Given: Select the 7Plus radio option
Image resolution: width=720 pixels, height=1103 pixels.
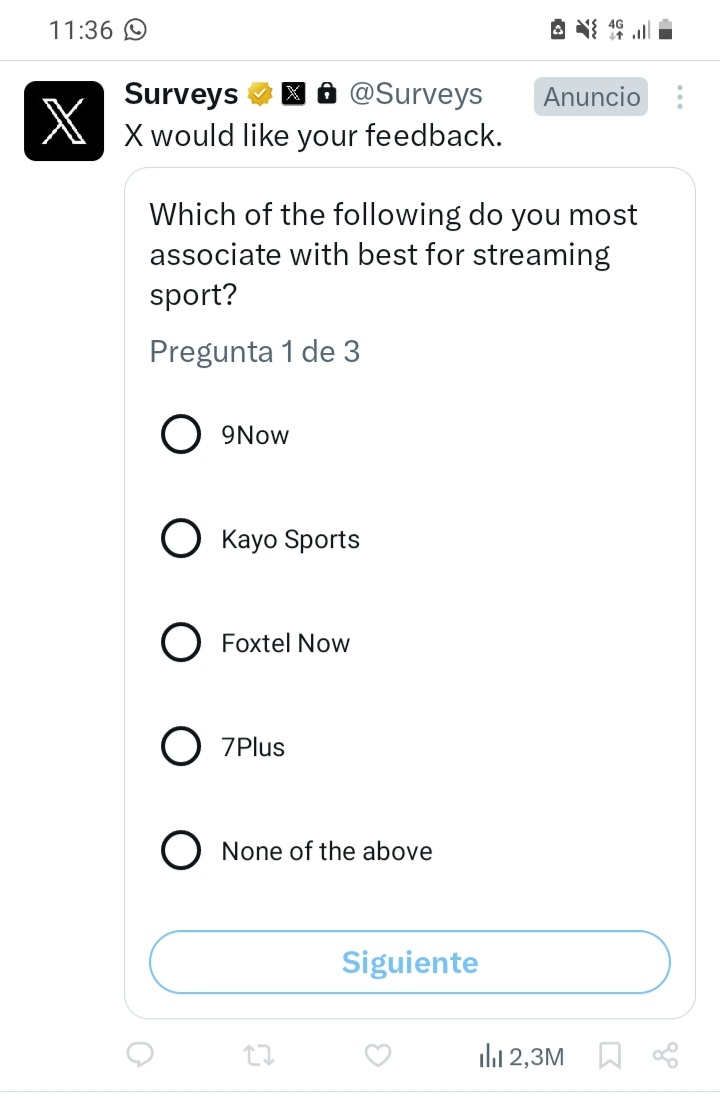Looking at the screenshot, I should [x=180, y=747].
